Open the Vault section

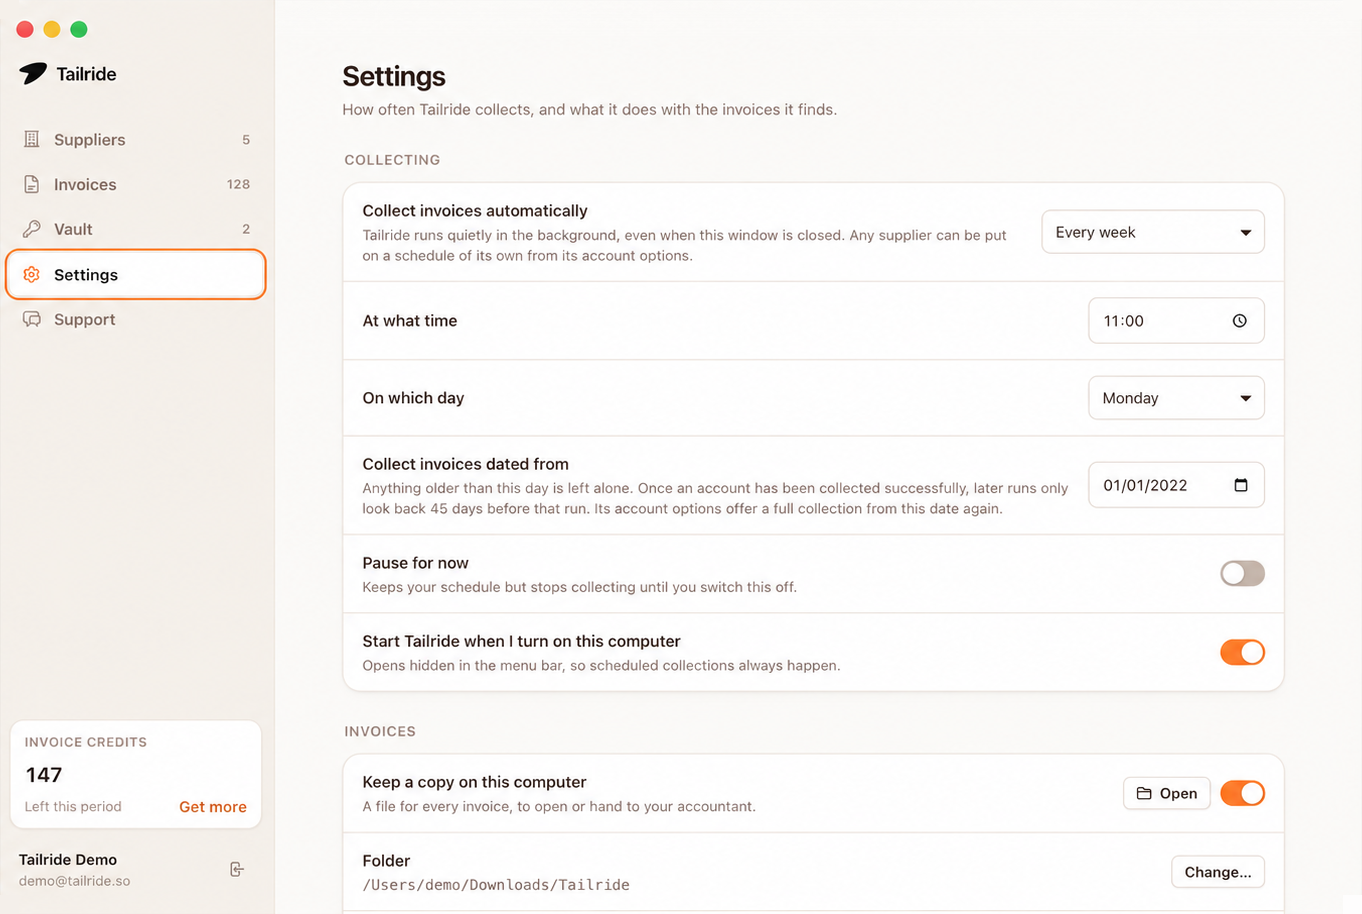(x=136, y=229)
